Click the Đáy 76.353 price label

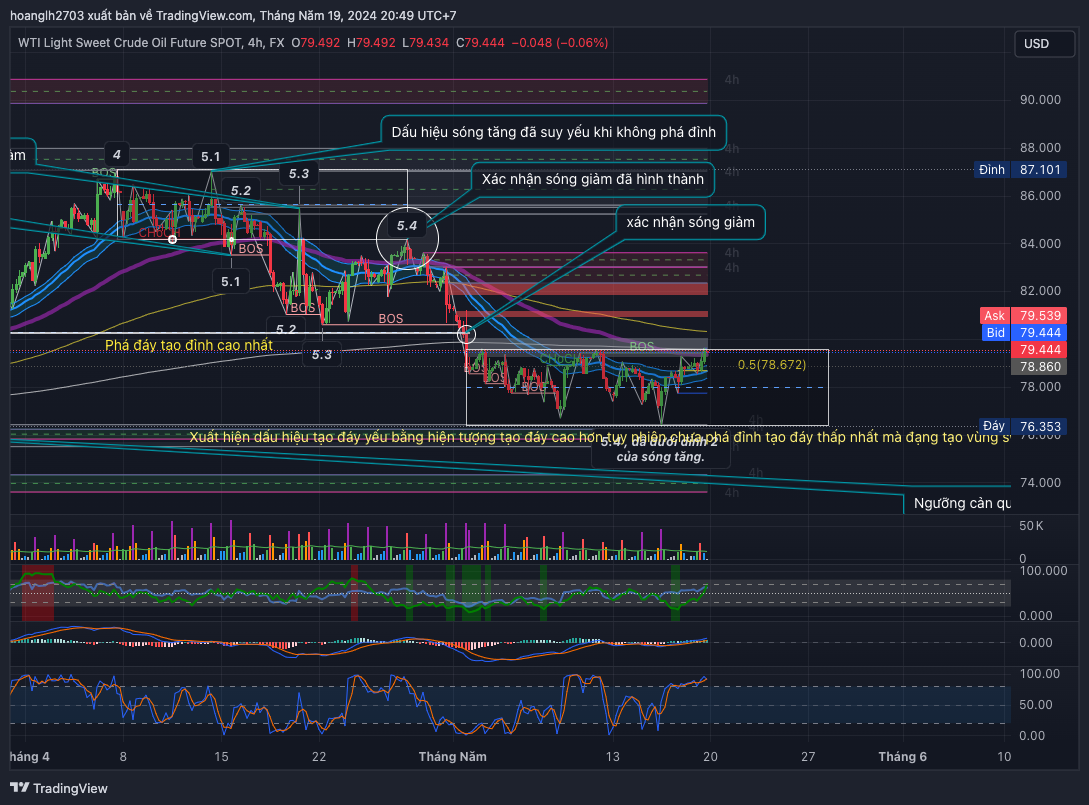(1022, 426)
